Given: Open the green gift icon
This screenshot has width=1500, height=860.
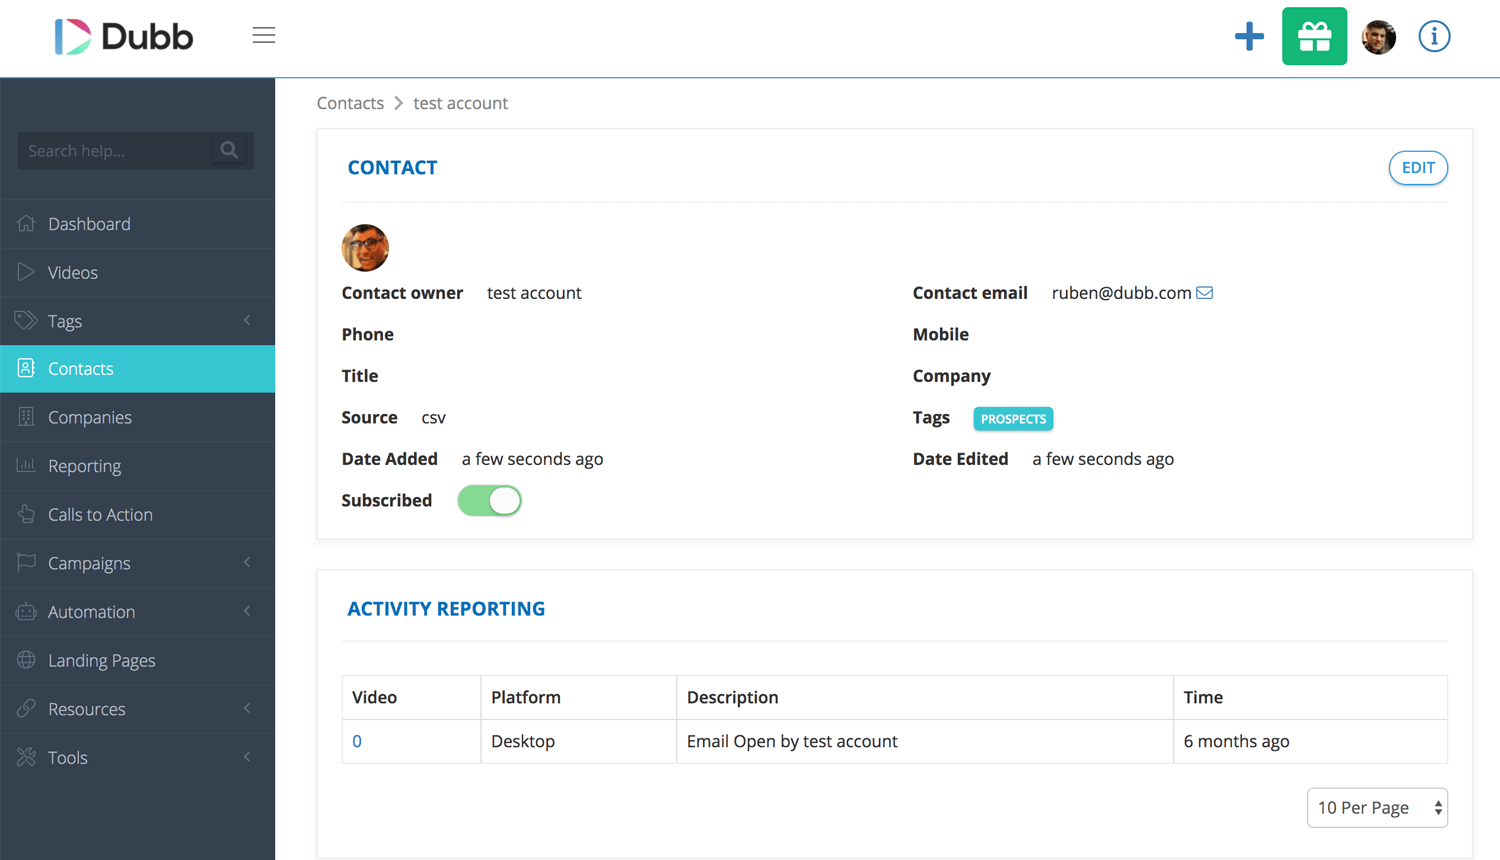Looking at the screenshot, I should coord(1314,37).
